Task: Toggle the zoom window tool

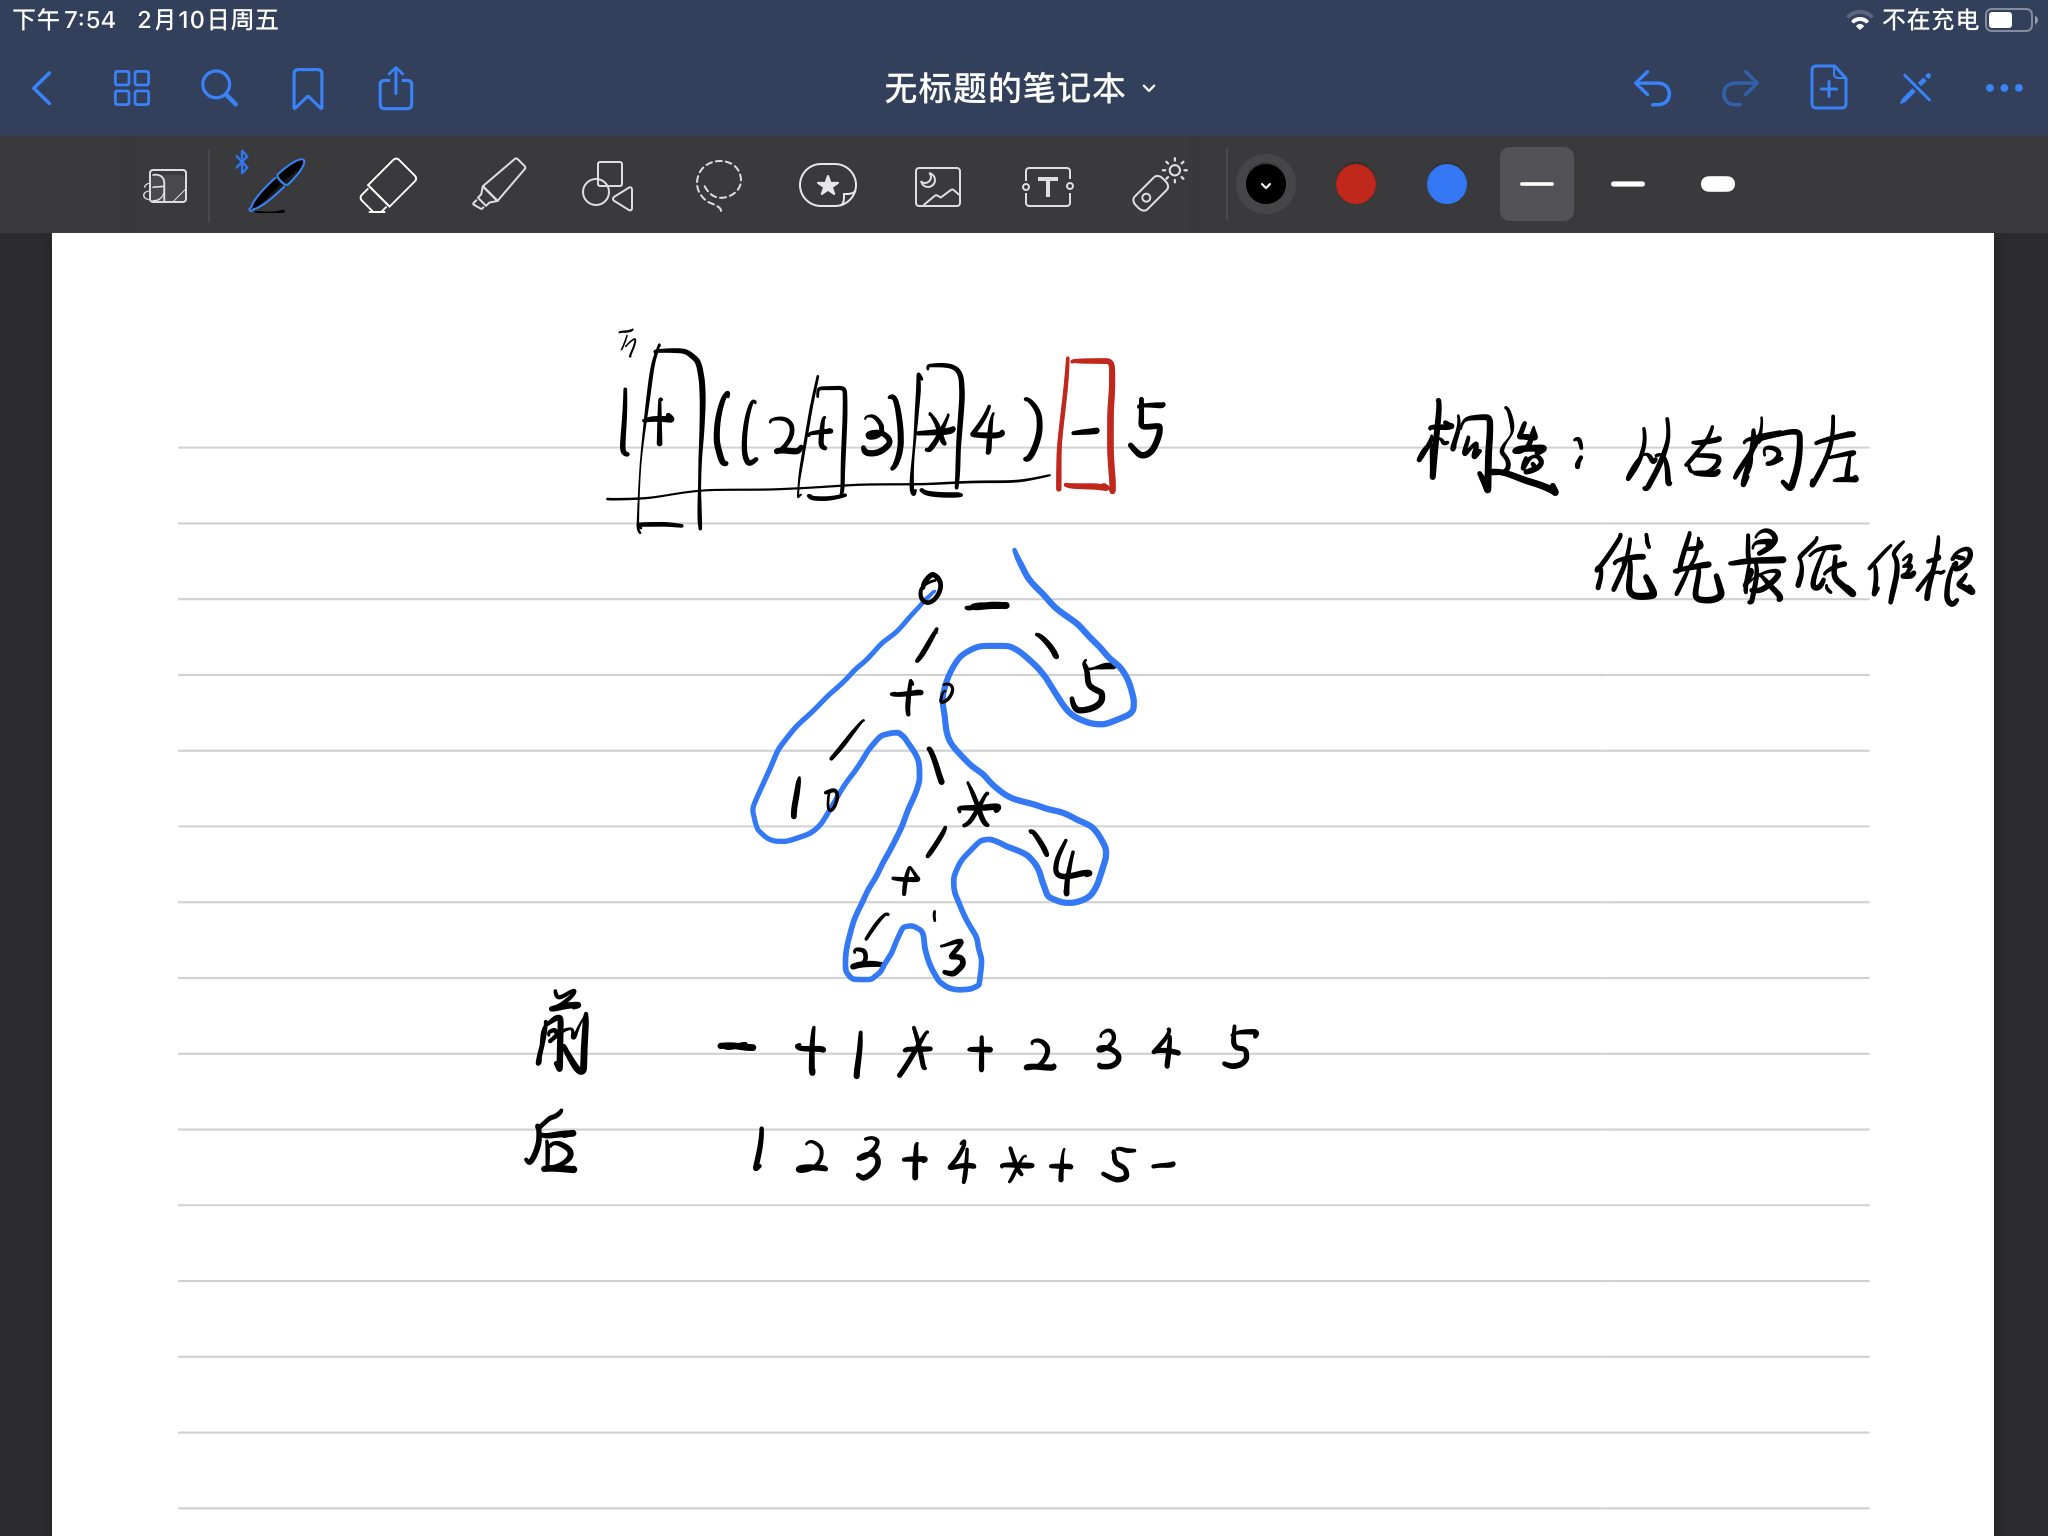Action: (165, 185)
